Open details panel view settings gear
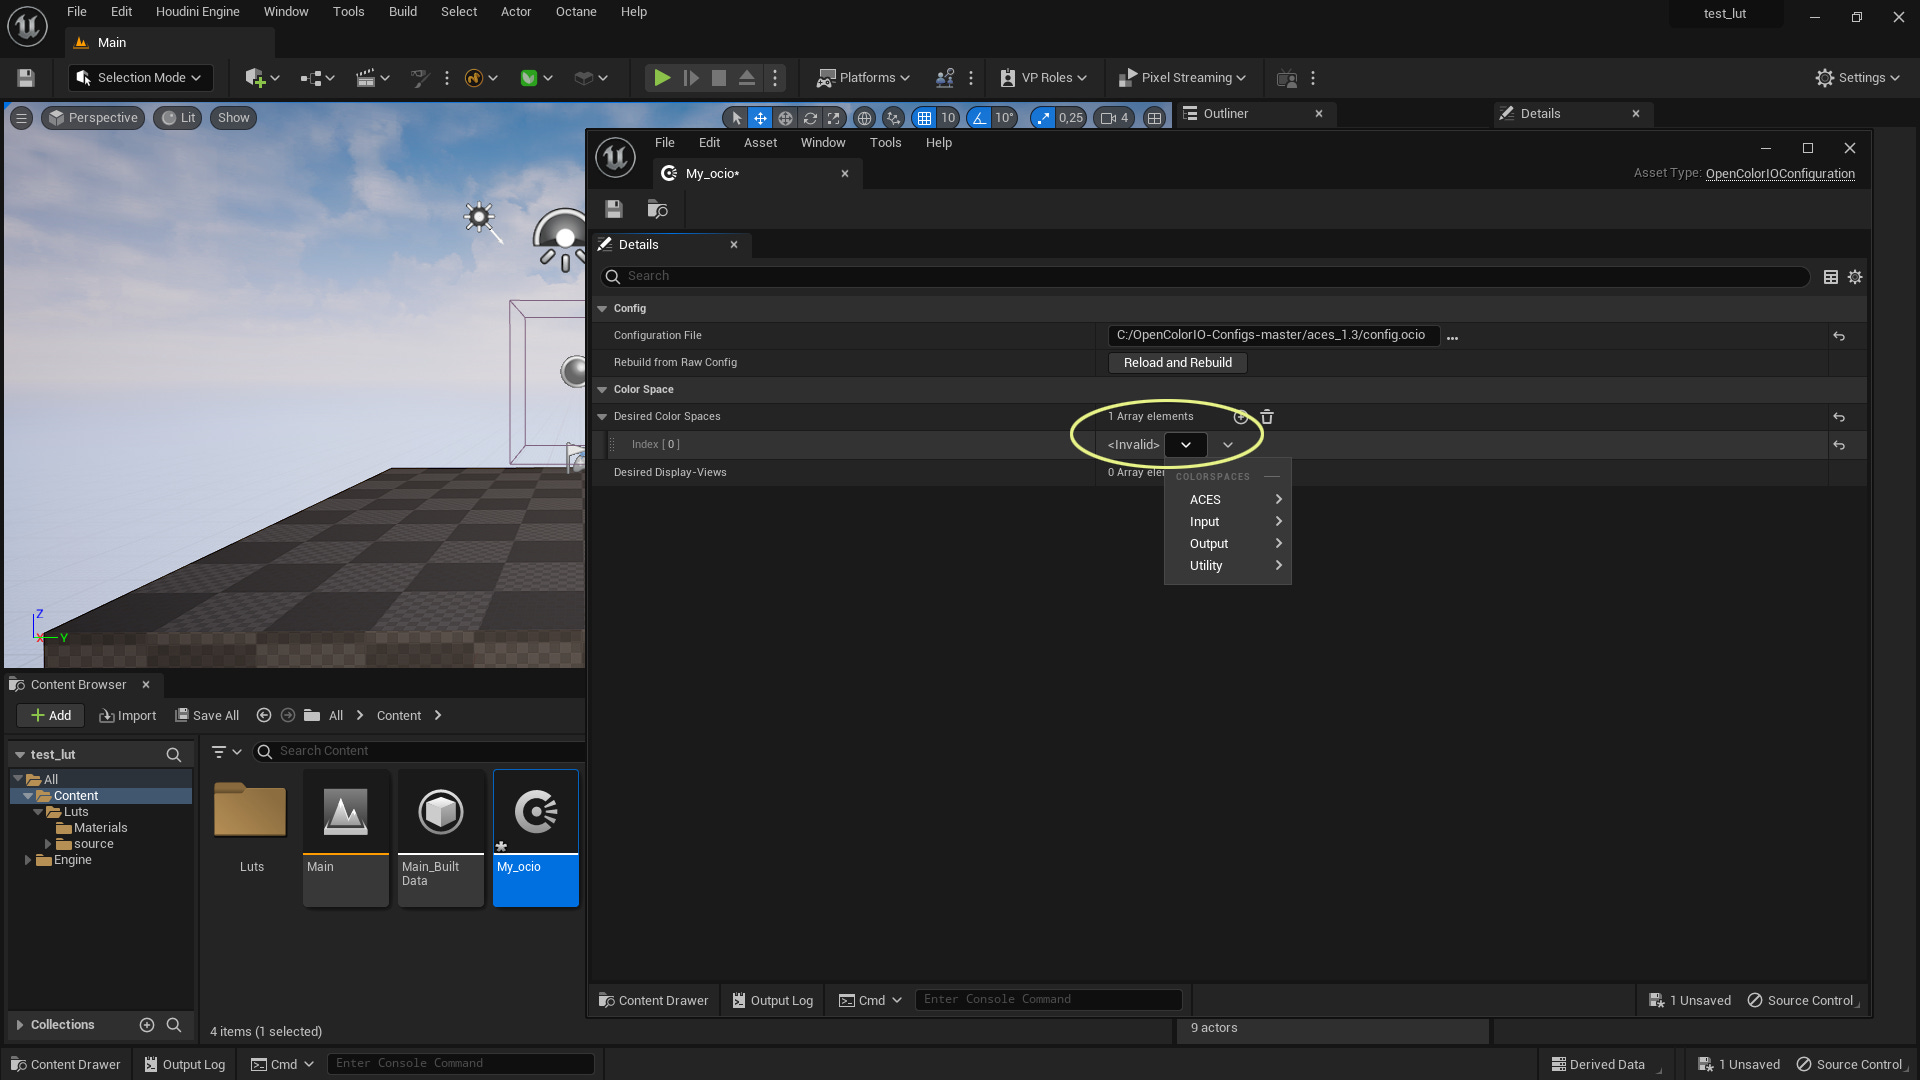The image size is (1920, 1080). pos(1855,277)
